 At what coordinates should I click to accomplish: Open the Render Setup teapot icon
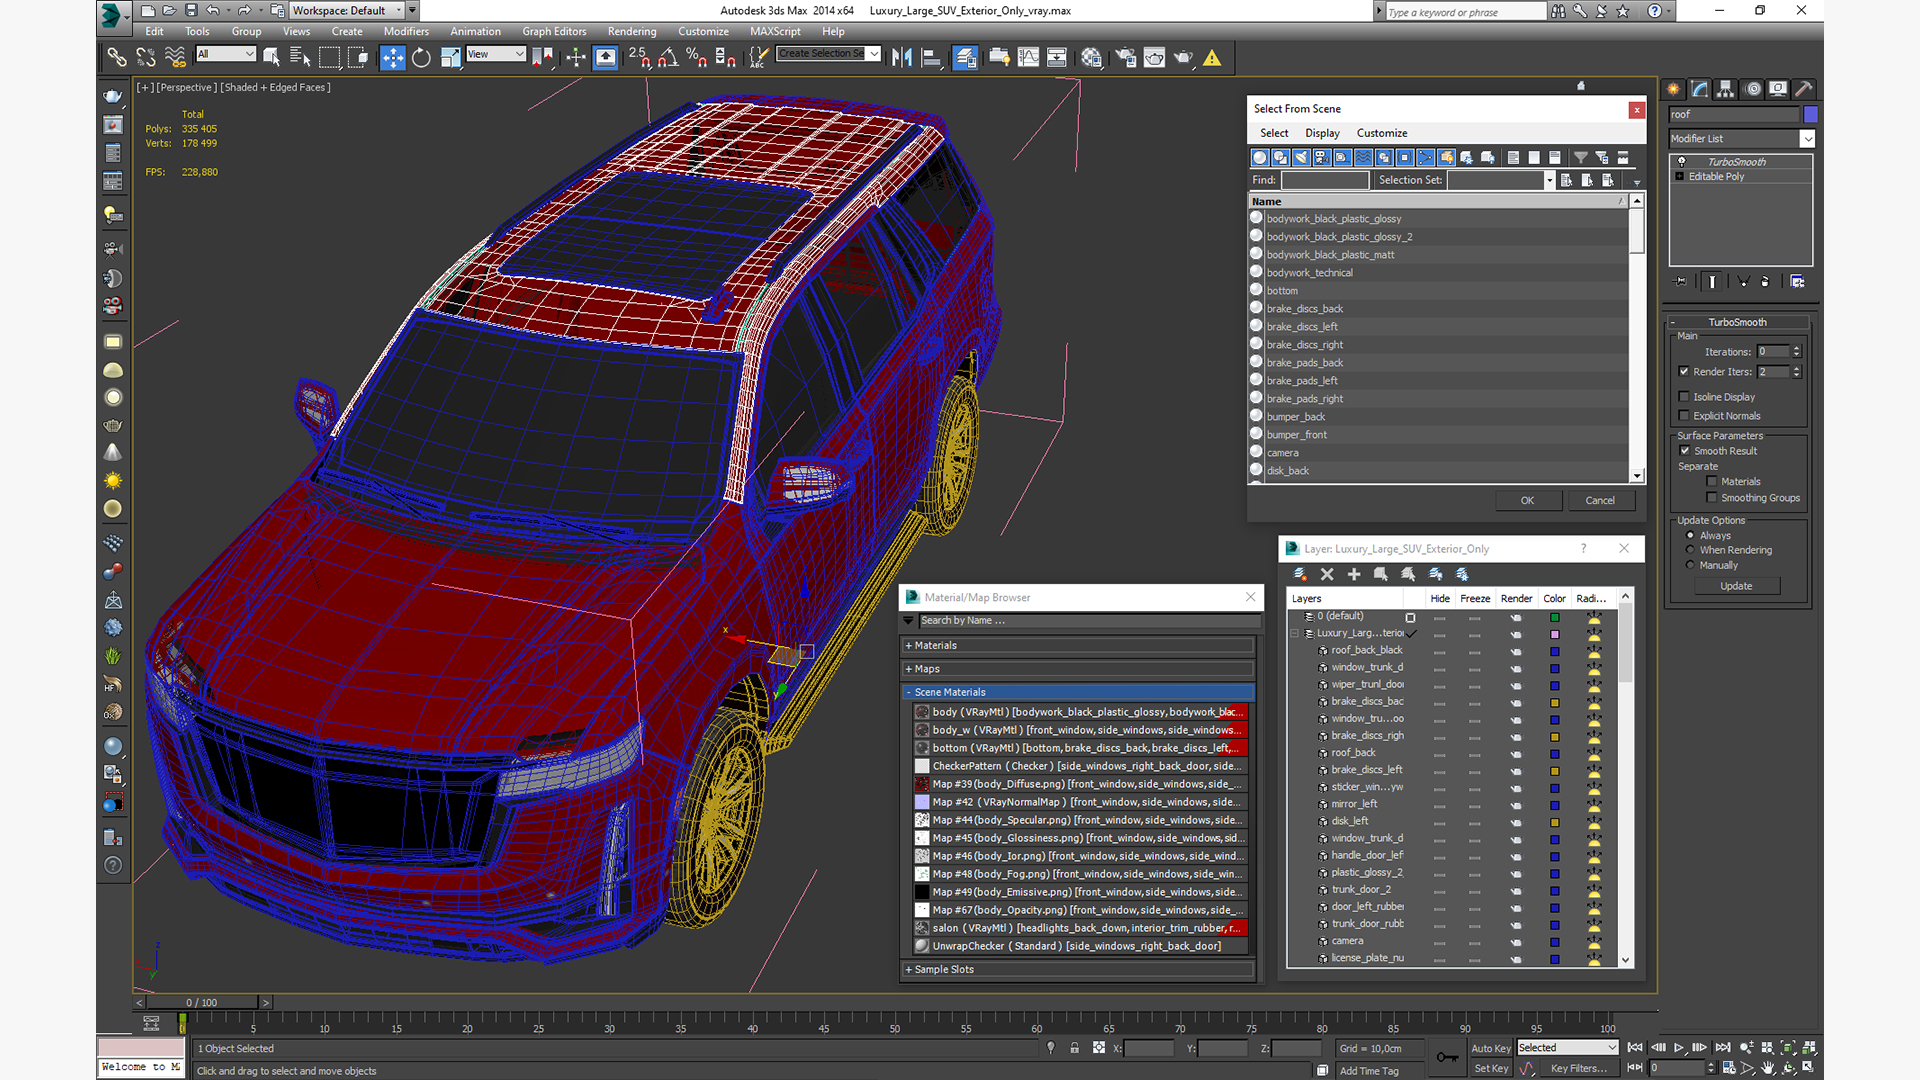point(1125,58)
